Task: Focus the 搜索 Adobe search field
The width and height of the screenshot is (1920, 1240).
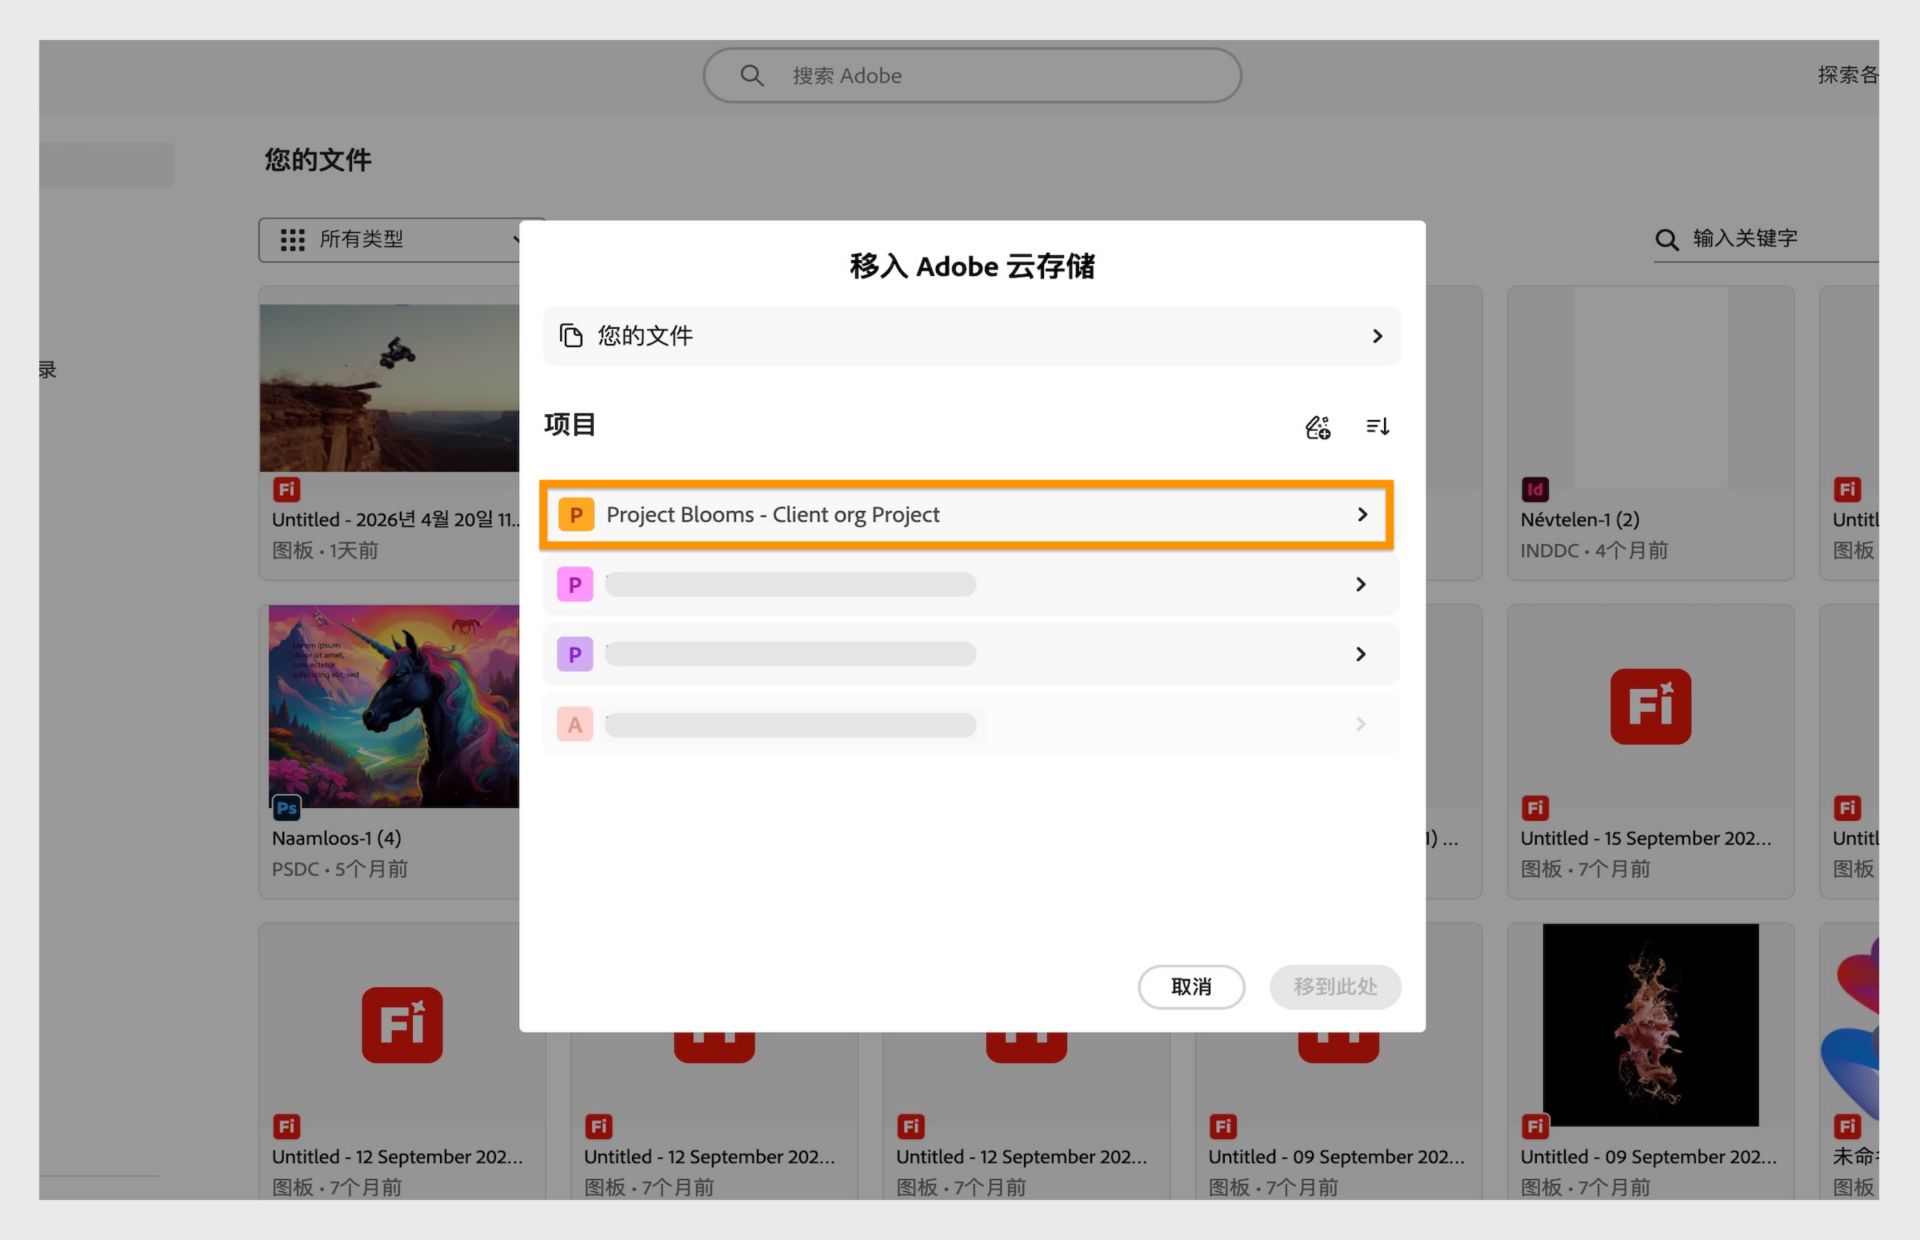Action: (x=972, y=76)
